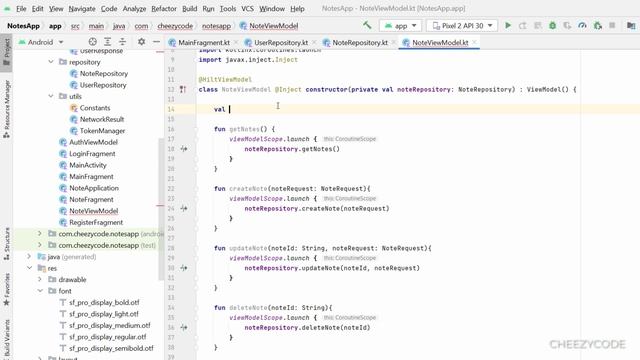This screenshot has height=360, width=640.
Task: Start debugging with the bug icon
Action: (x=552, y=25)
